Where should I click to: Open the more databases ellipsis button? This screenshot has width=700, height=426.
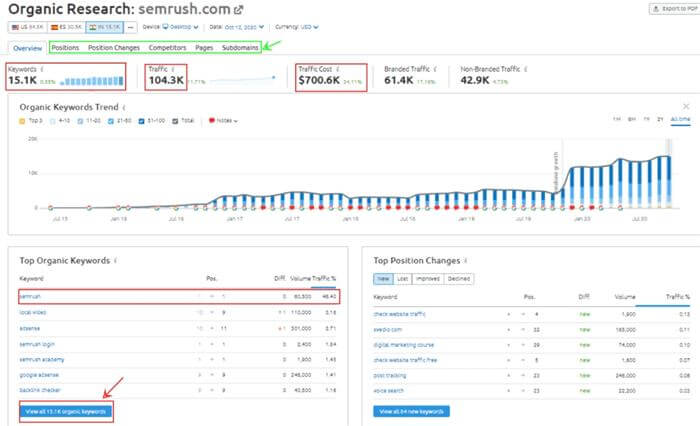click(x=130, y=27)
